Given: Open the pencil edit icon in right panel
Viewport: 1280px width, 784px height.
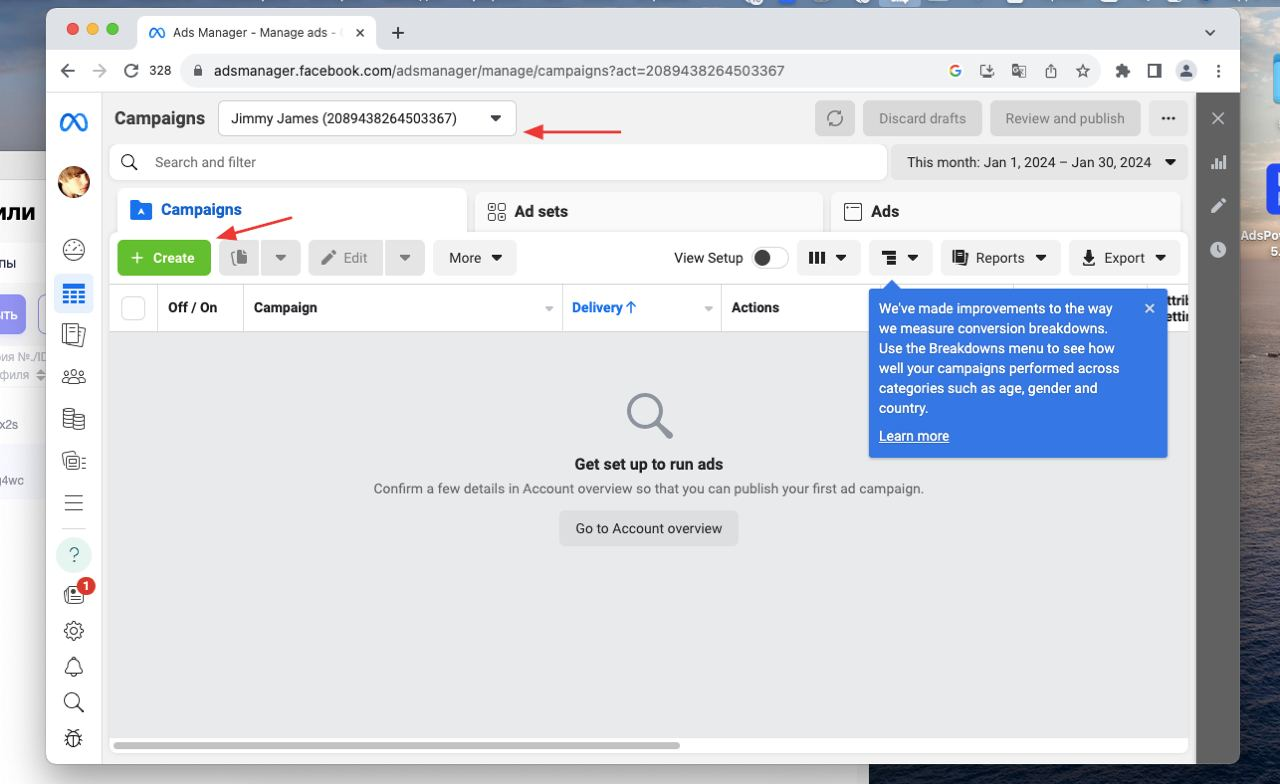Looking at the screenshot, I should coord(1218,206).
